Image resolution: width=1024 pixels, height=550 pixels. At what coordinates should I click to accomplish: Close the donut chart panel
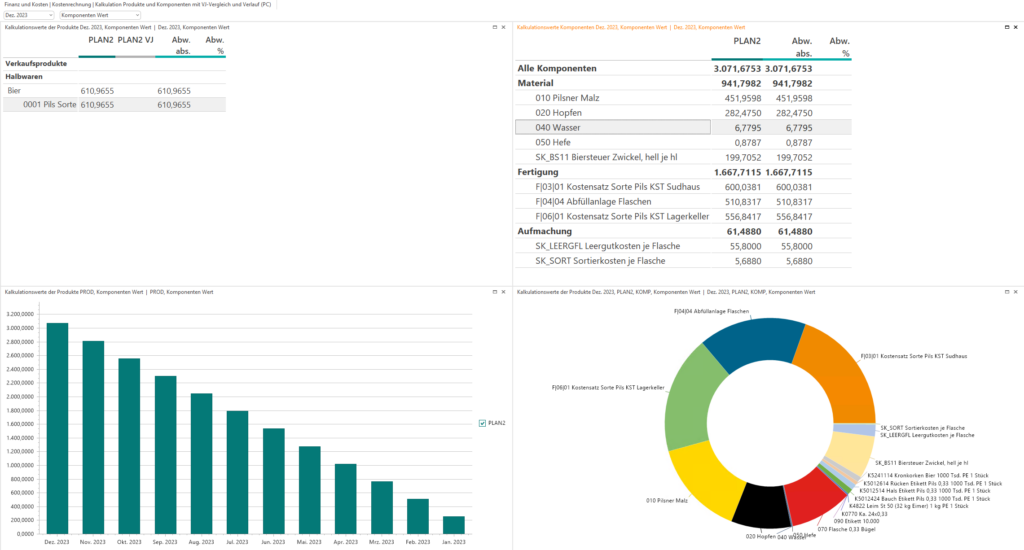1016,292
